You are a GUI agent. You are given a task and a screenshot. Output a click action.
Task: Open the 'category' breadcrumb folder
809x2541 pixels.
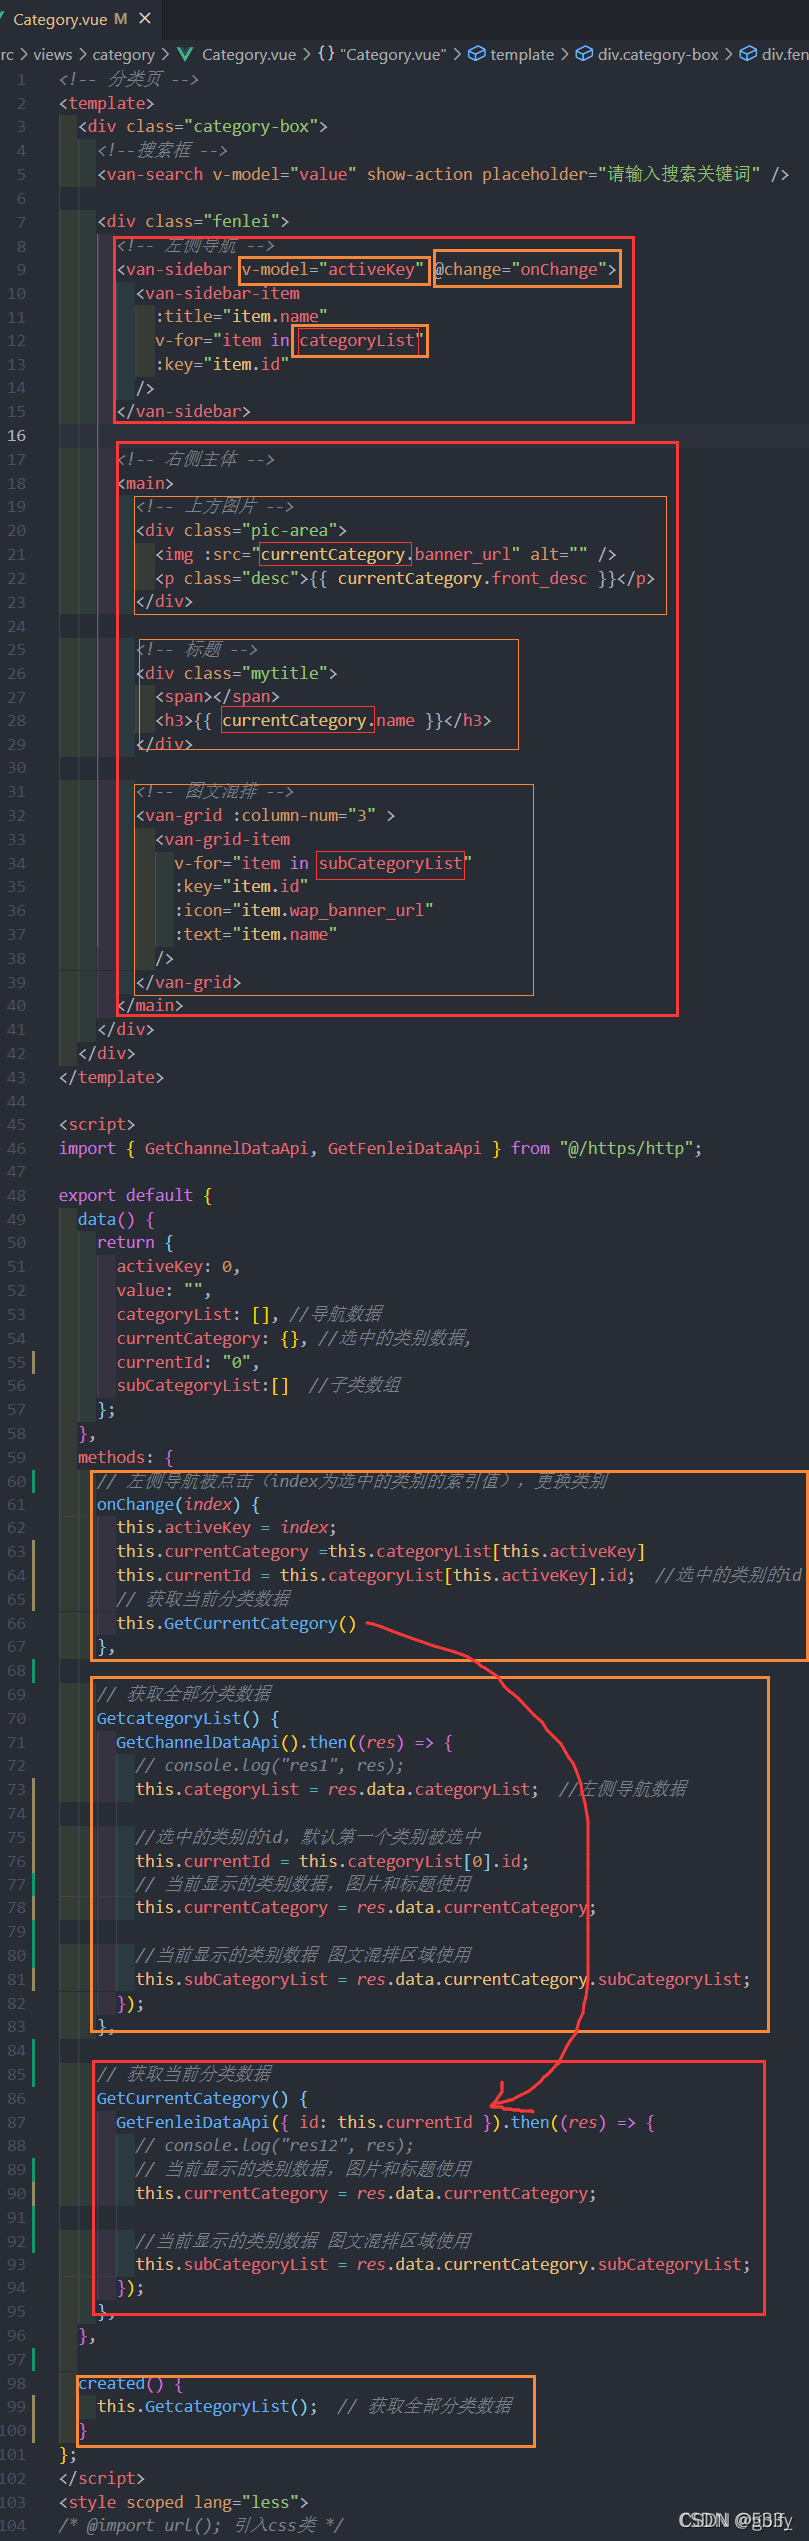pos(123,54)
